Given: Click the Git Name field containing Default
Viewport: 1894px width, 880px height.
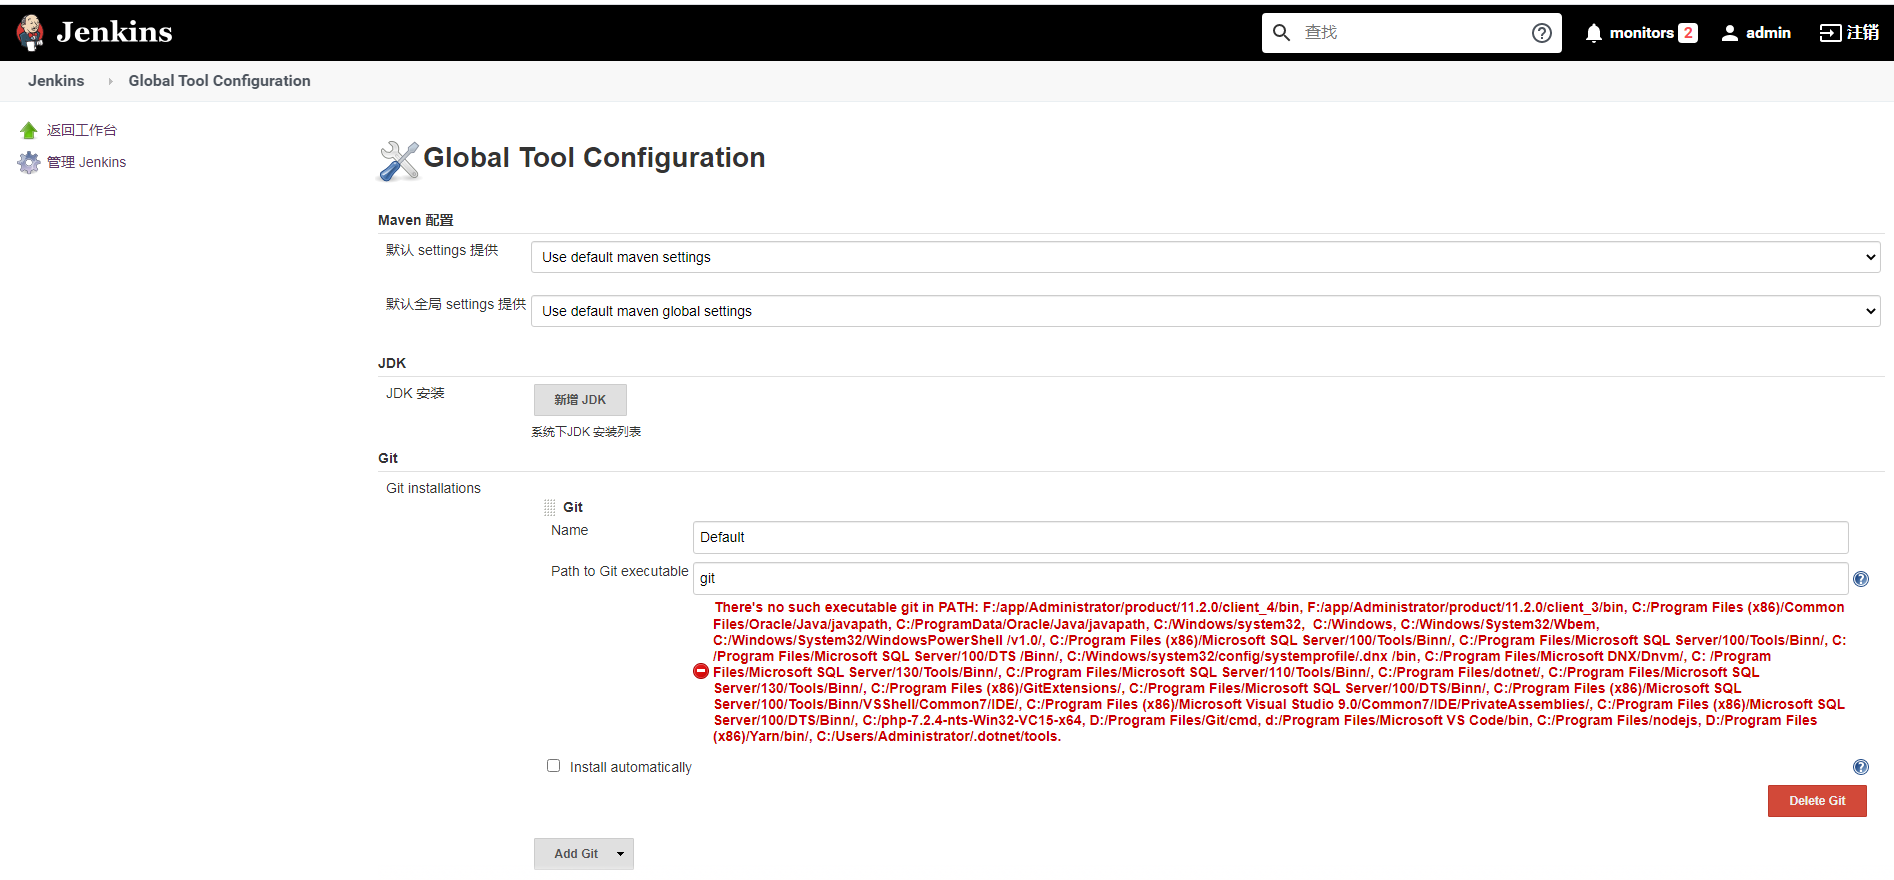Looking at the screenshot, I should [x=1270, y=537].
